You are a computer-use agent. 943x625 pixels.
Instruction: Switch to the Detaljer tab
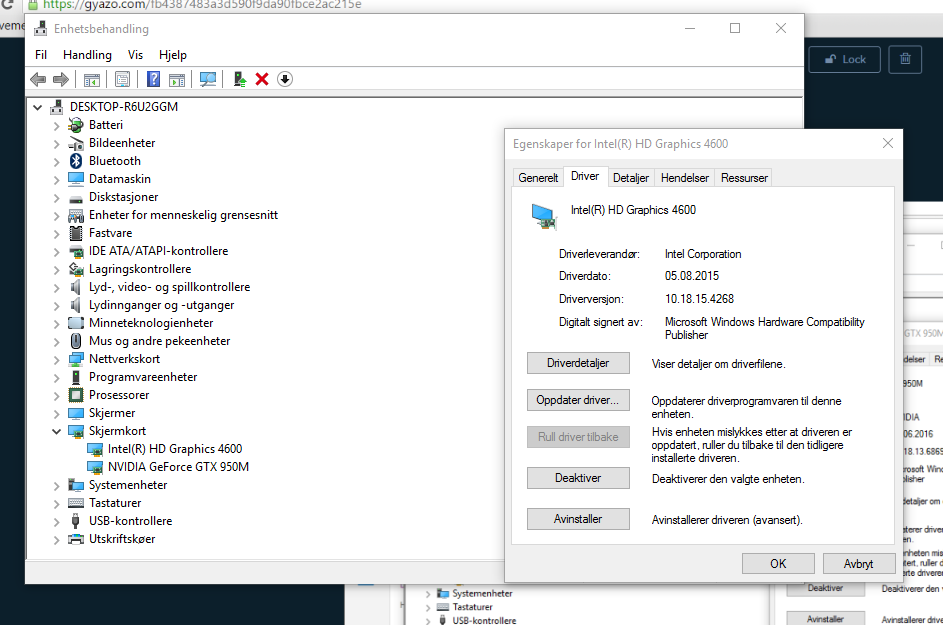click(x=631, y=178)
